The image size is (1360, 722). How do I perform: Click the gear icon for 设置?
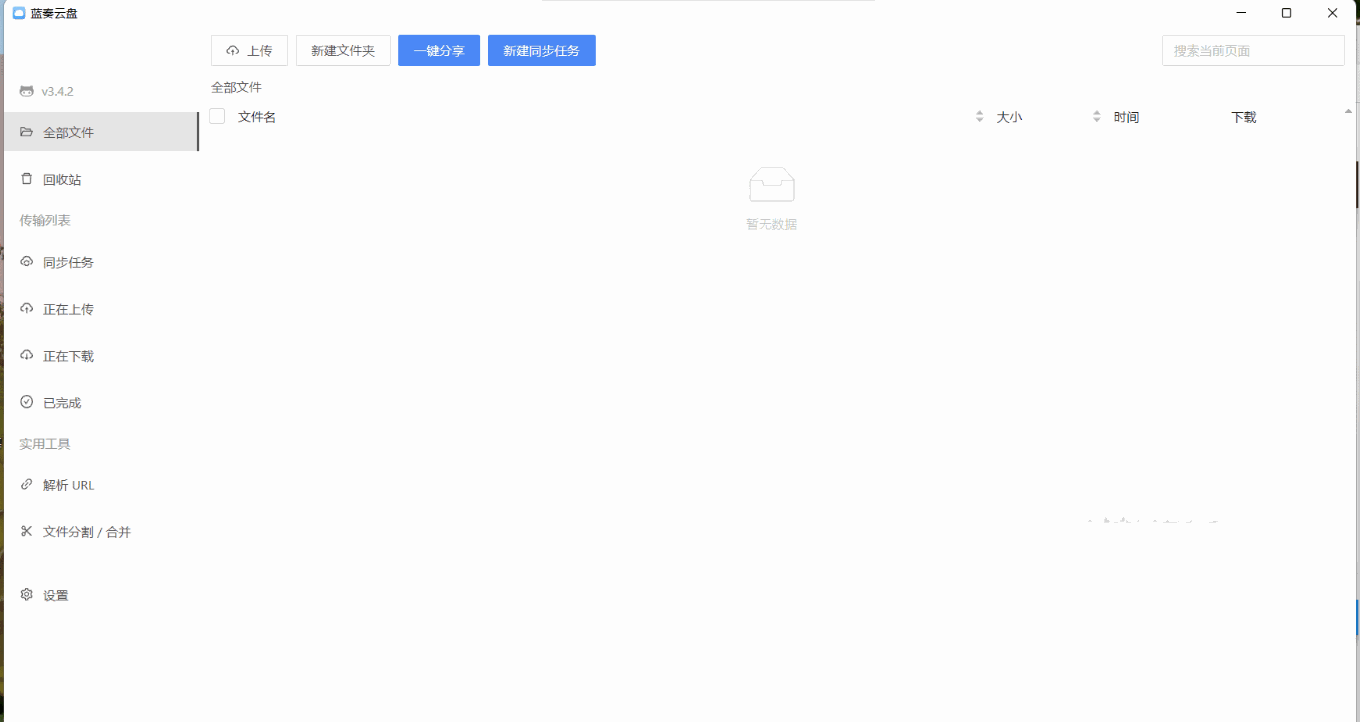(27, 595)
